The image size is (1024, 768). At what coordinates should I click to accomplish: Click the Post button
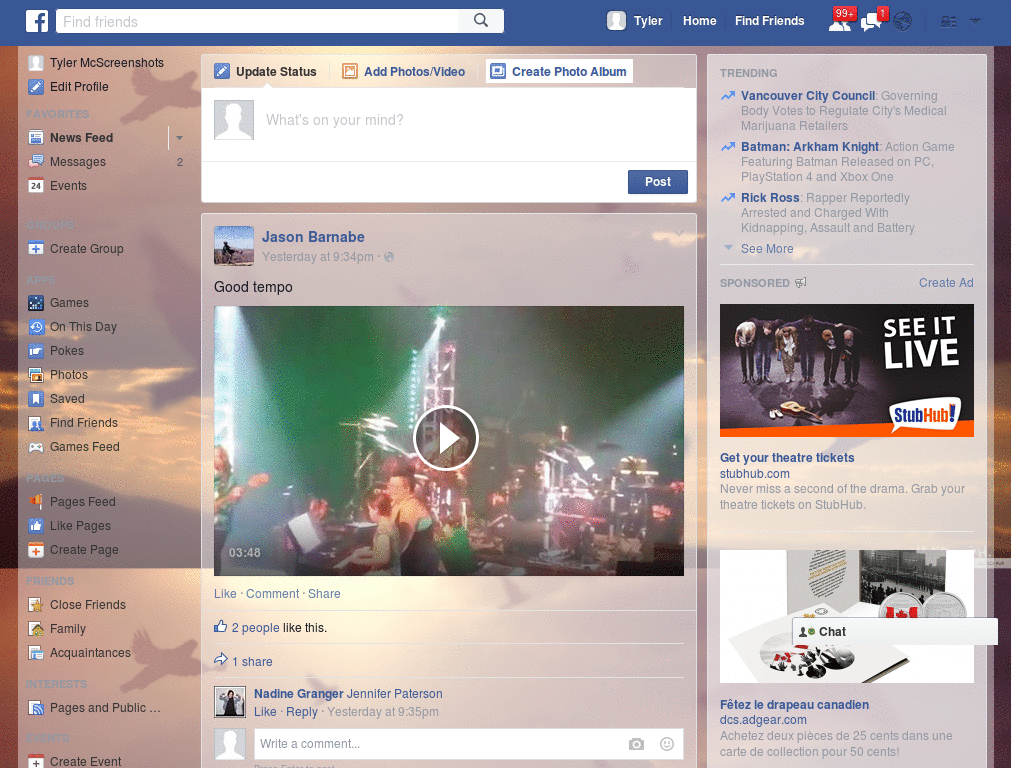tap(658, 182)
